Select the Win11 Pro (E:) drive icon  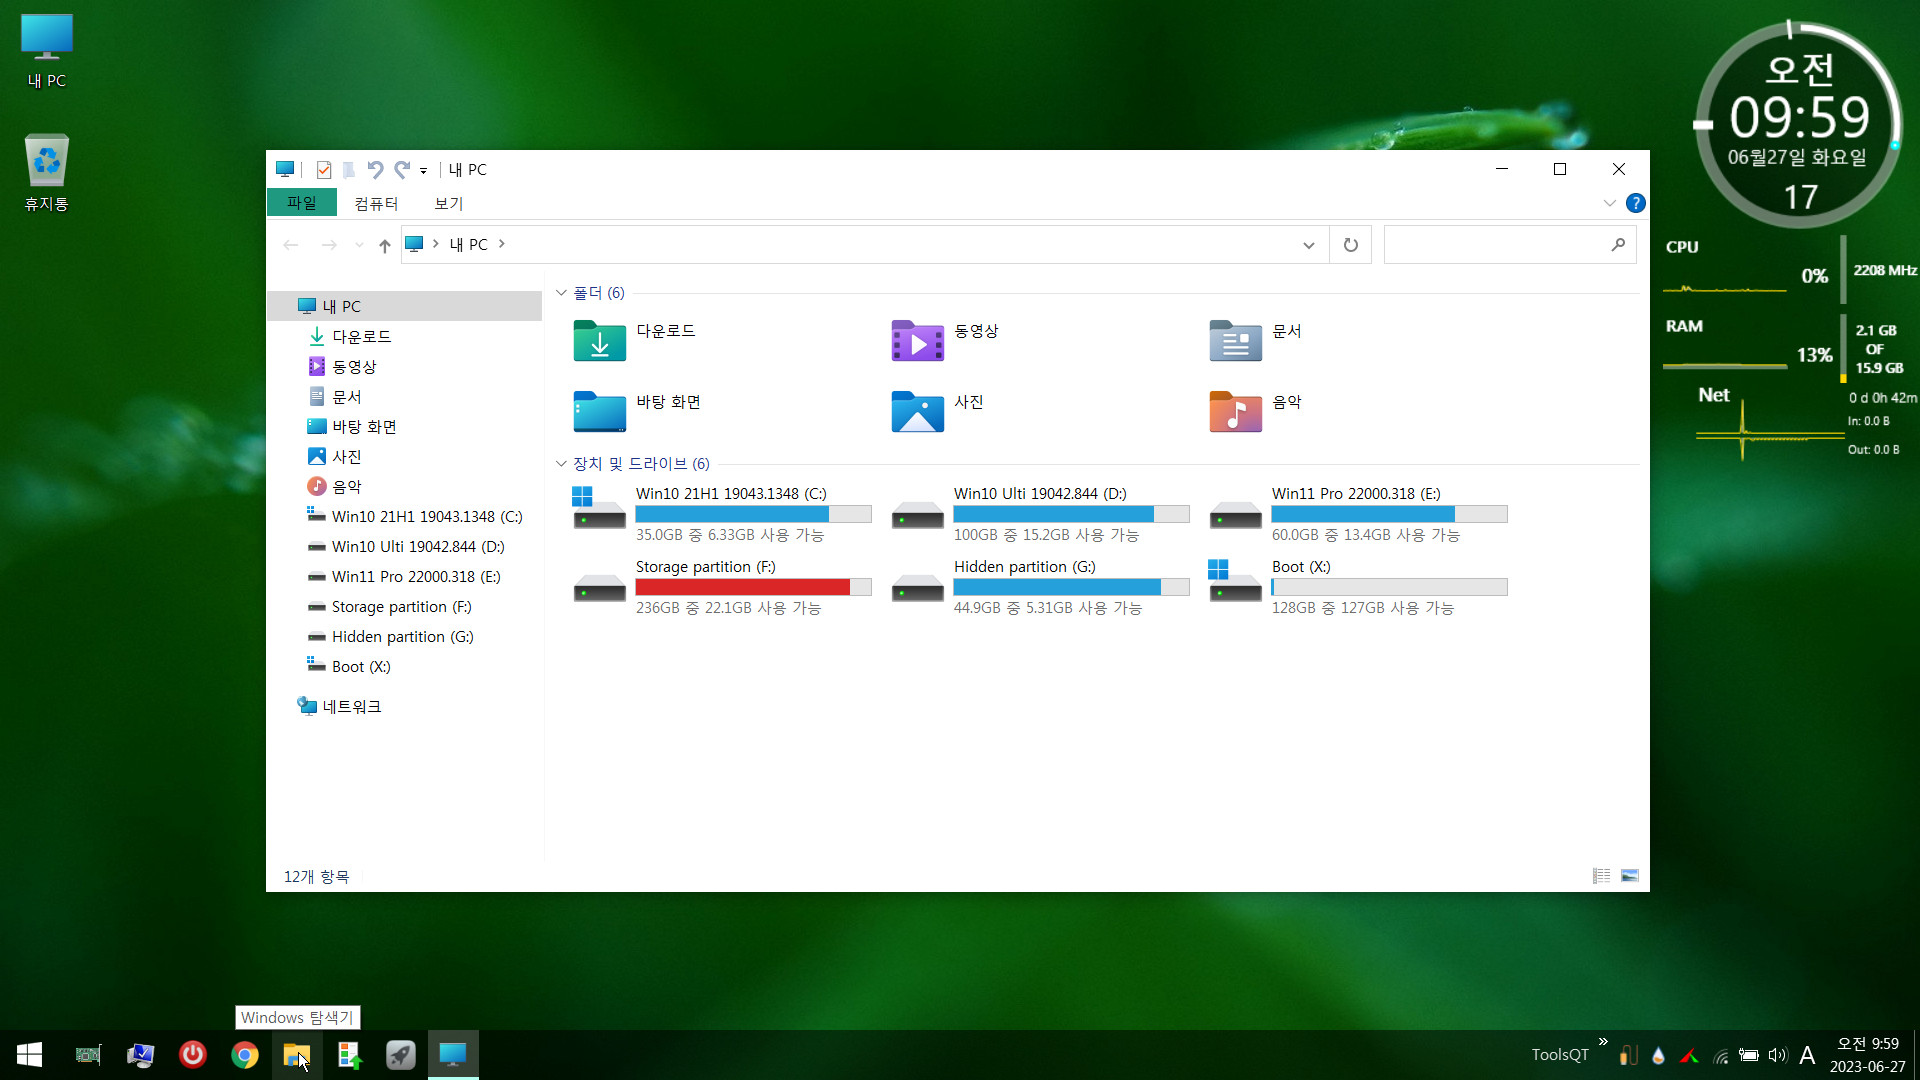1235,514
